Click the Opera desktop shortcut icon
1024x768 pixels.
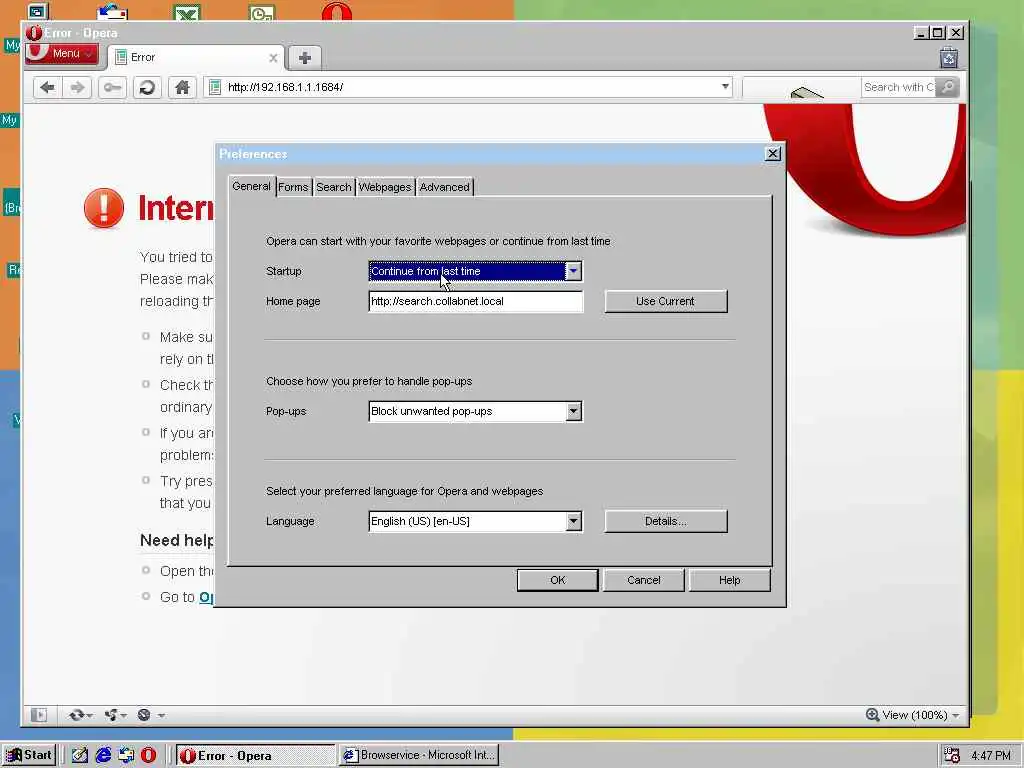coord(337,12)
